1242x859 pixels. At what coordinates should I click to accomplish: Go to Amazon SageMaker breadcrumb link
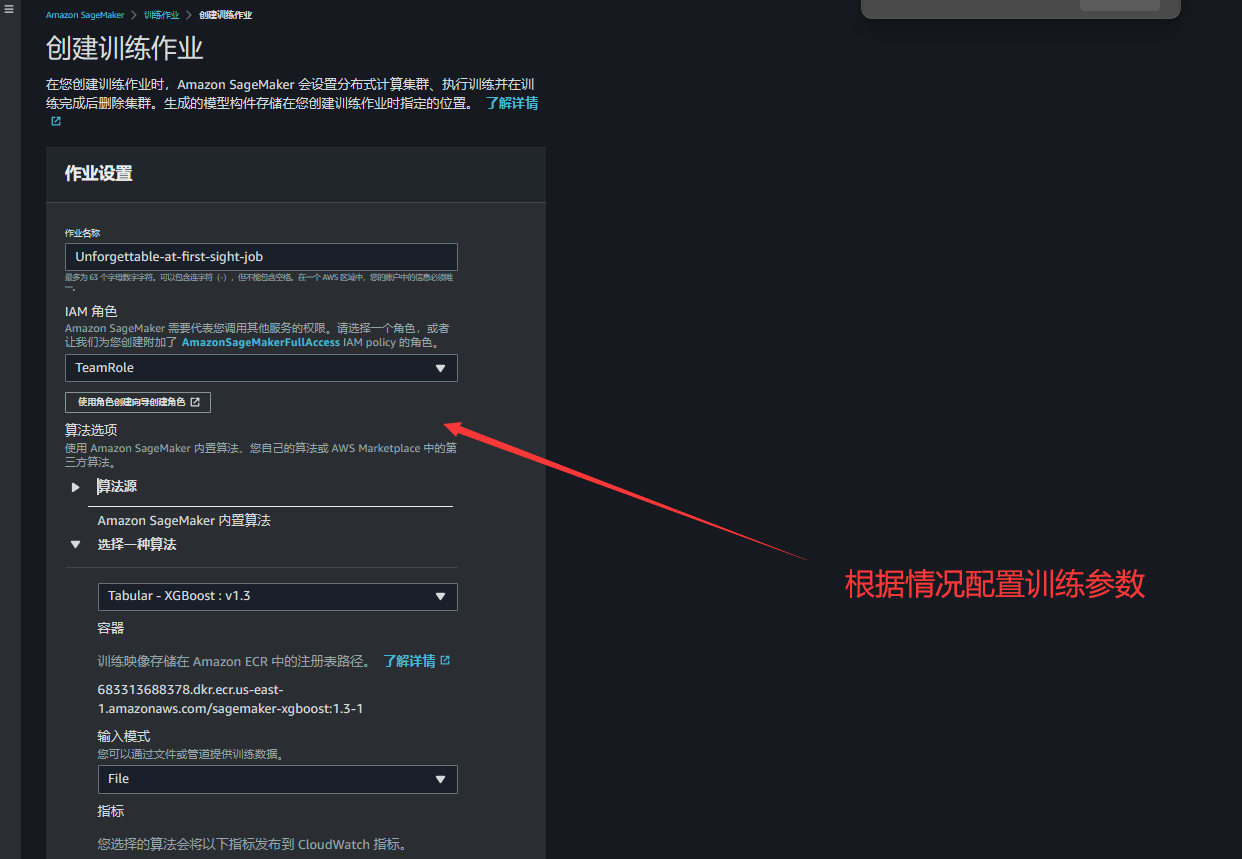coord(84,15)
